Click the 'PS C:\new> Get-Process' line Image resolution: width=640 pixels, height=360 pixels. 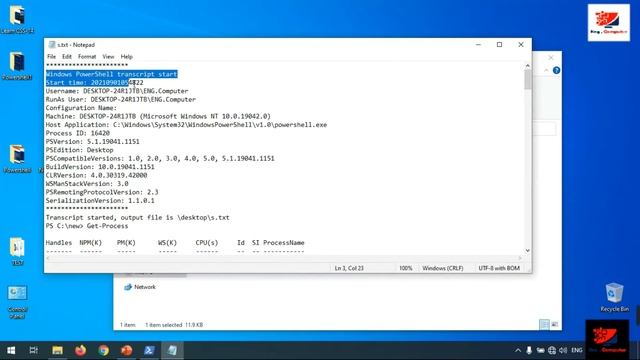(87, 226)
